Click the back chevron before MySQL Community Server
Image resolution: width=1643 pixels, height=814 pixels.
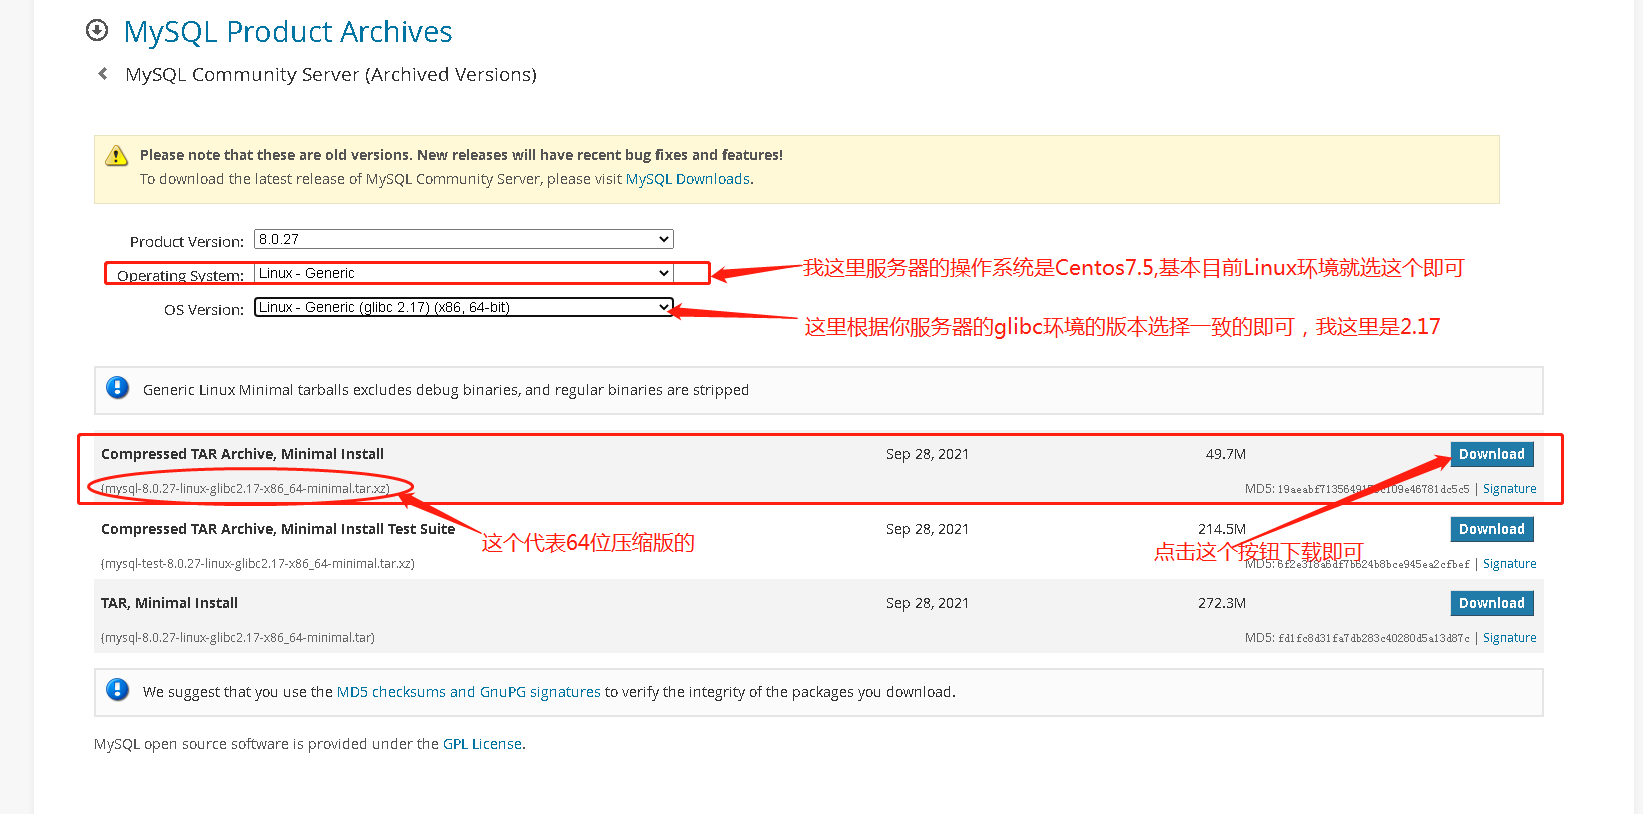(x=103, y=73)
